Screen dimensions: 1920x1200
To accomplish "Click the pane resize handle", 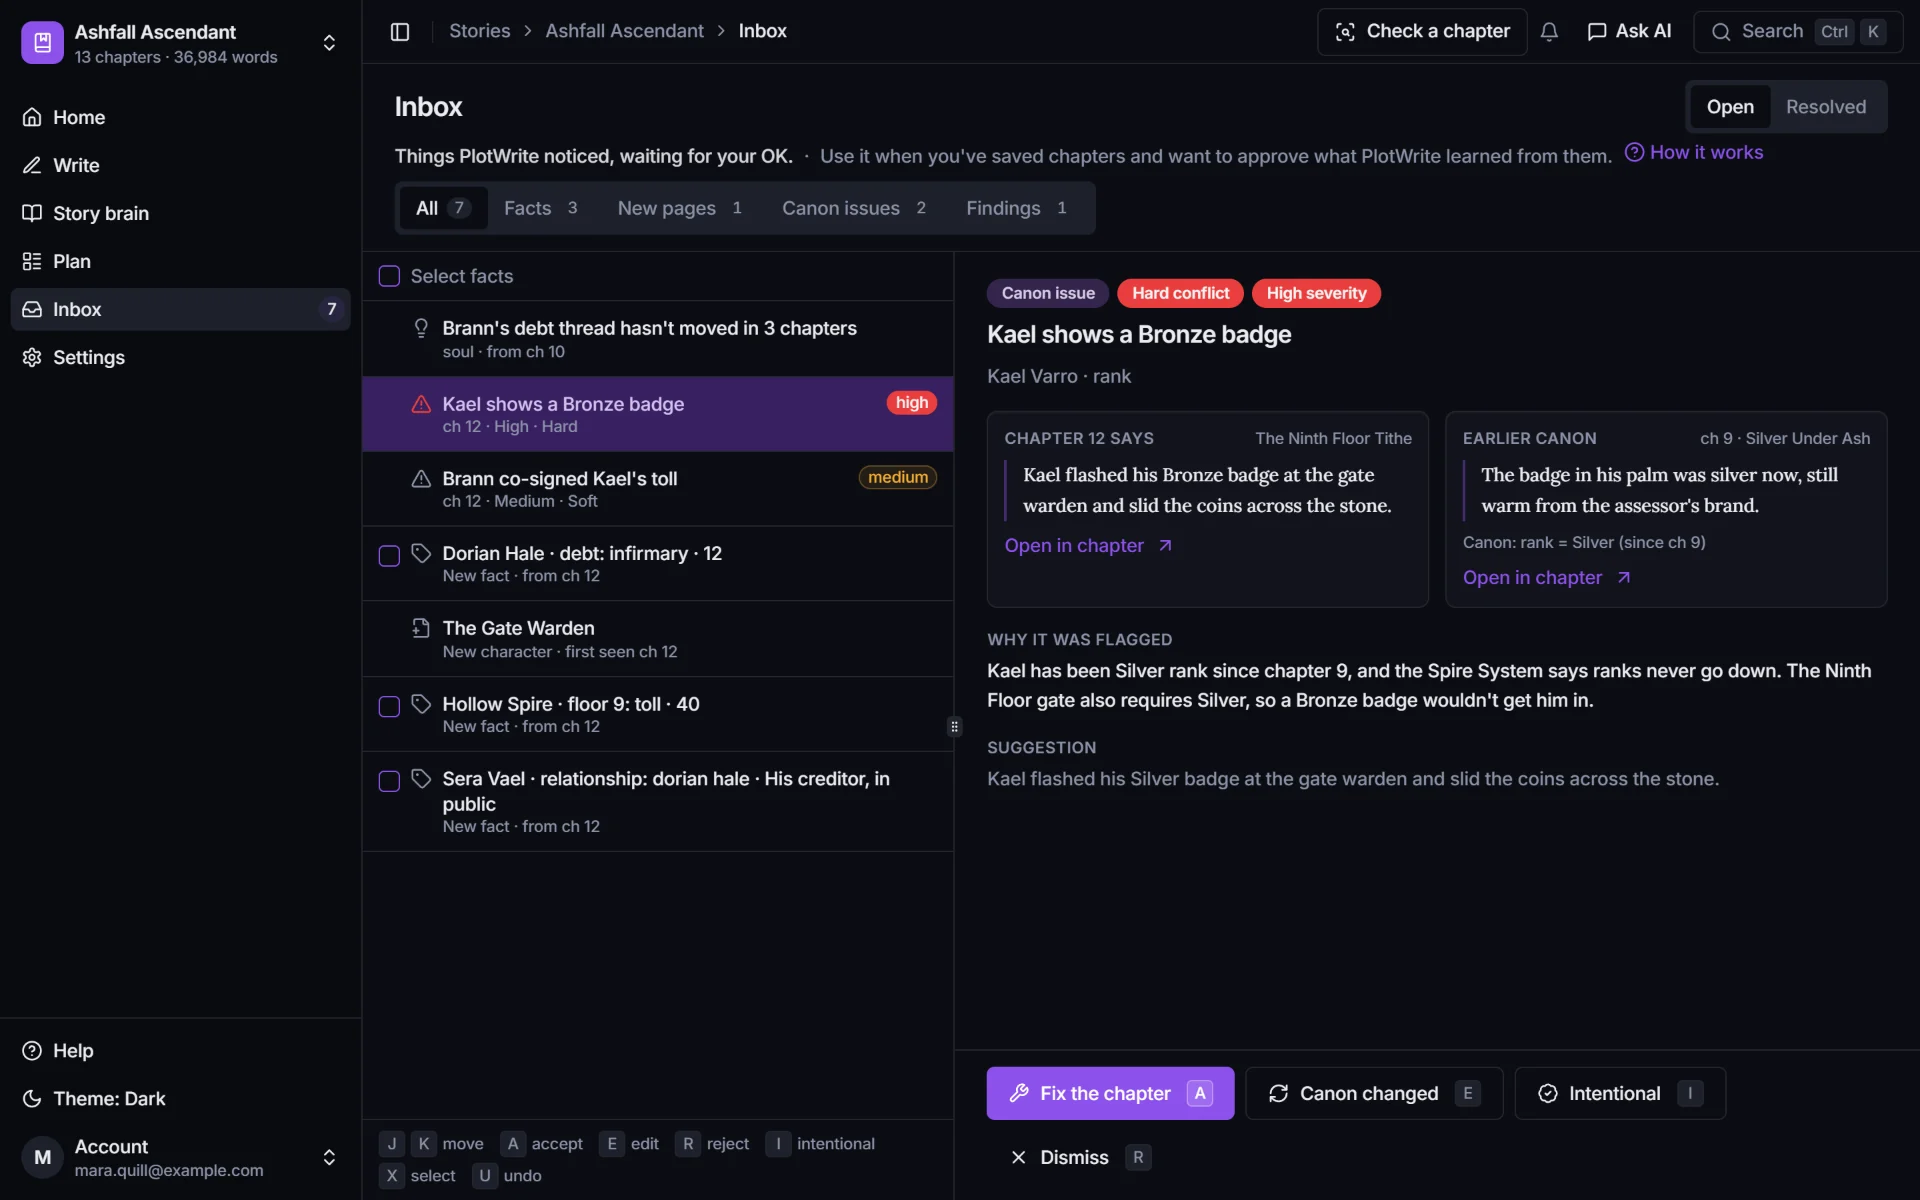I will click(954, 727).
